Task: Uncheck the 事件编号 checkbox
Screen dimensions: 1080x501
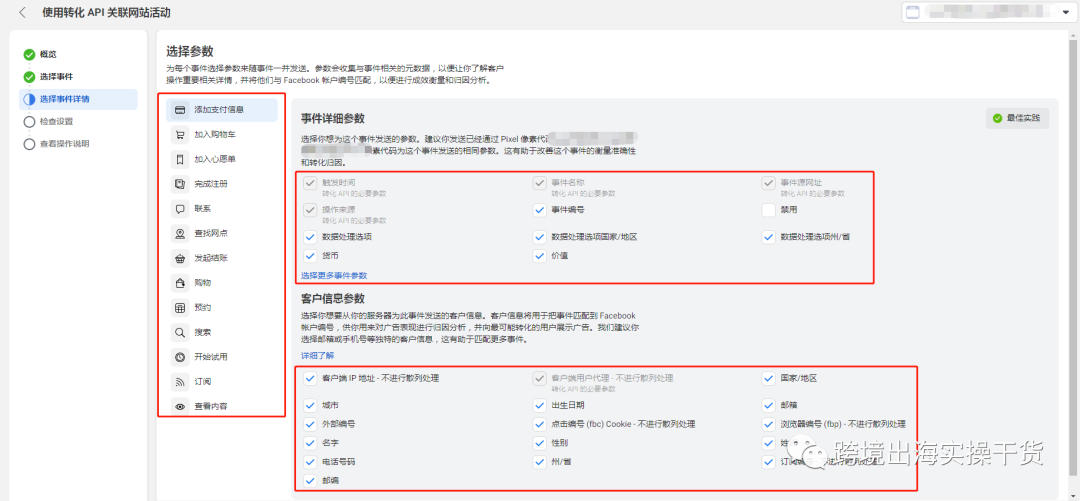Action: (x=539, y=209)
